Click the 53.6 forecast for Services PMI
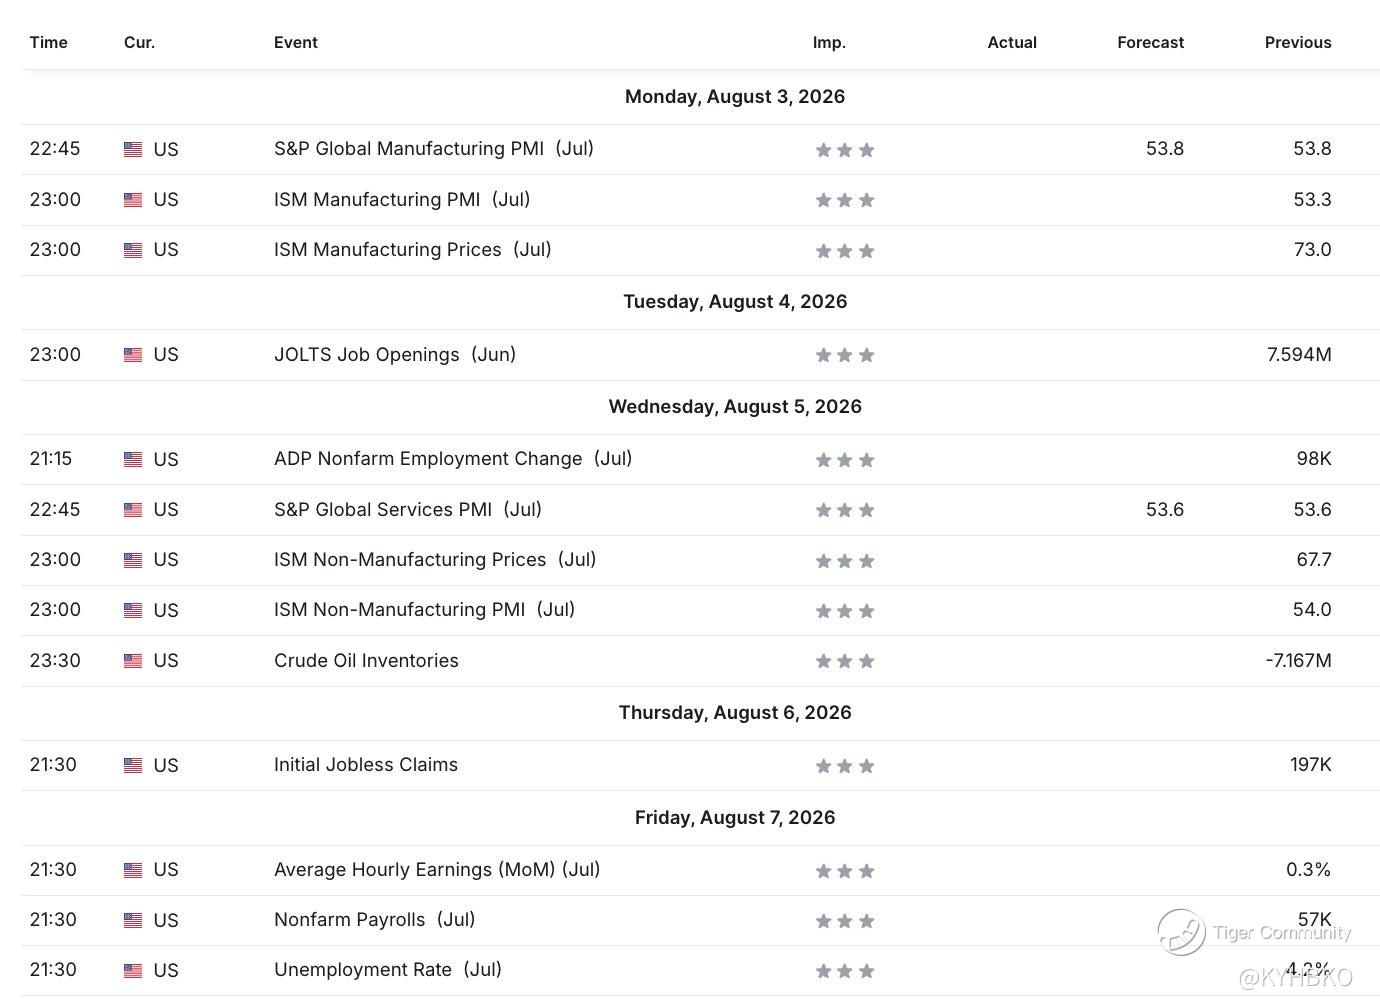Image resolution: width=1380 pixels, height=1008 pixels. (1165, 510)
